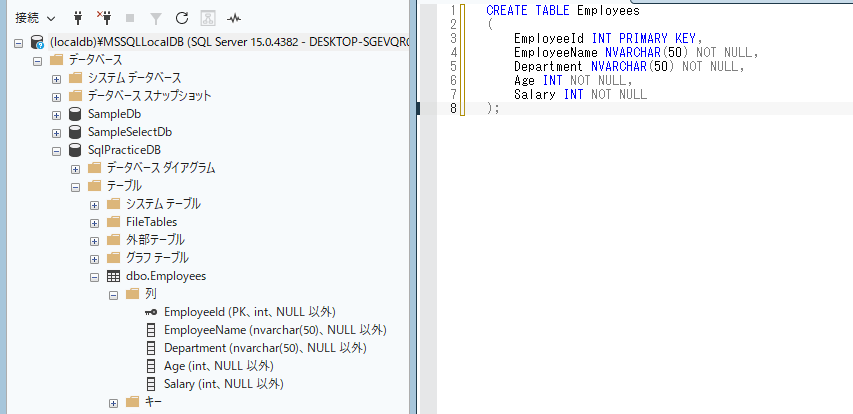This screenshot has width=853, height=414.
Task: Click the FileTables folder icon
Action: 114,223
